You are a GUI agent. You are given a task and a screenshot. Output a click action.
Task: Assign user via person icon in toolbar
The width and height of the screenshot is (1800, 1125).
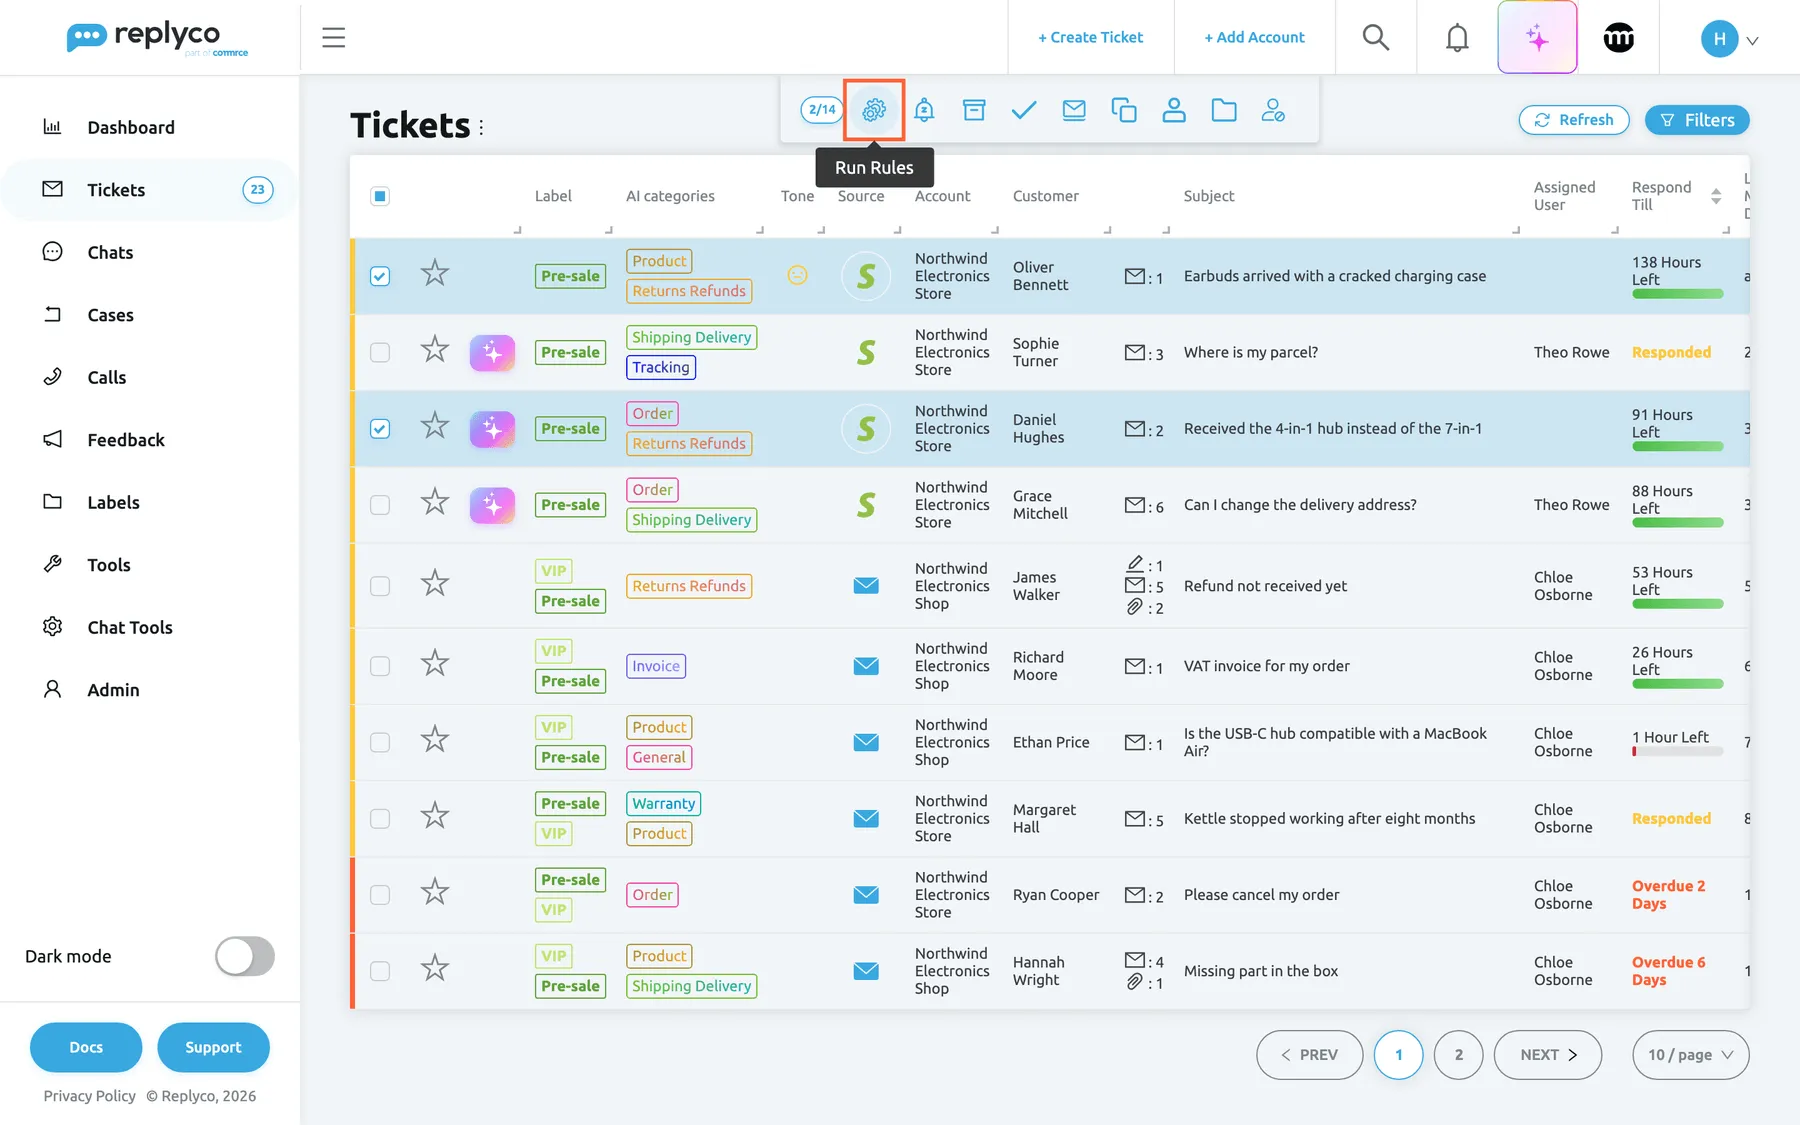click(x=1174, y=110)
